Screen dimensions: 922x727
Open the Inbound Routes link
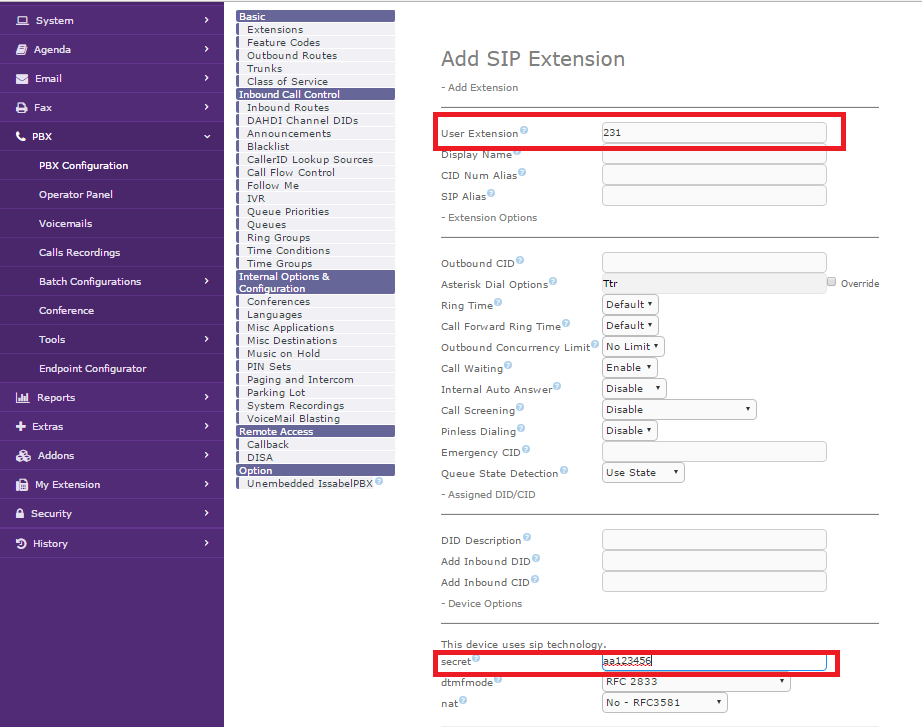coord(288,107)
